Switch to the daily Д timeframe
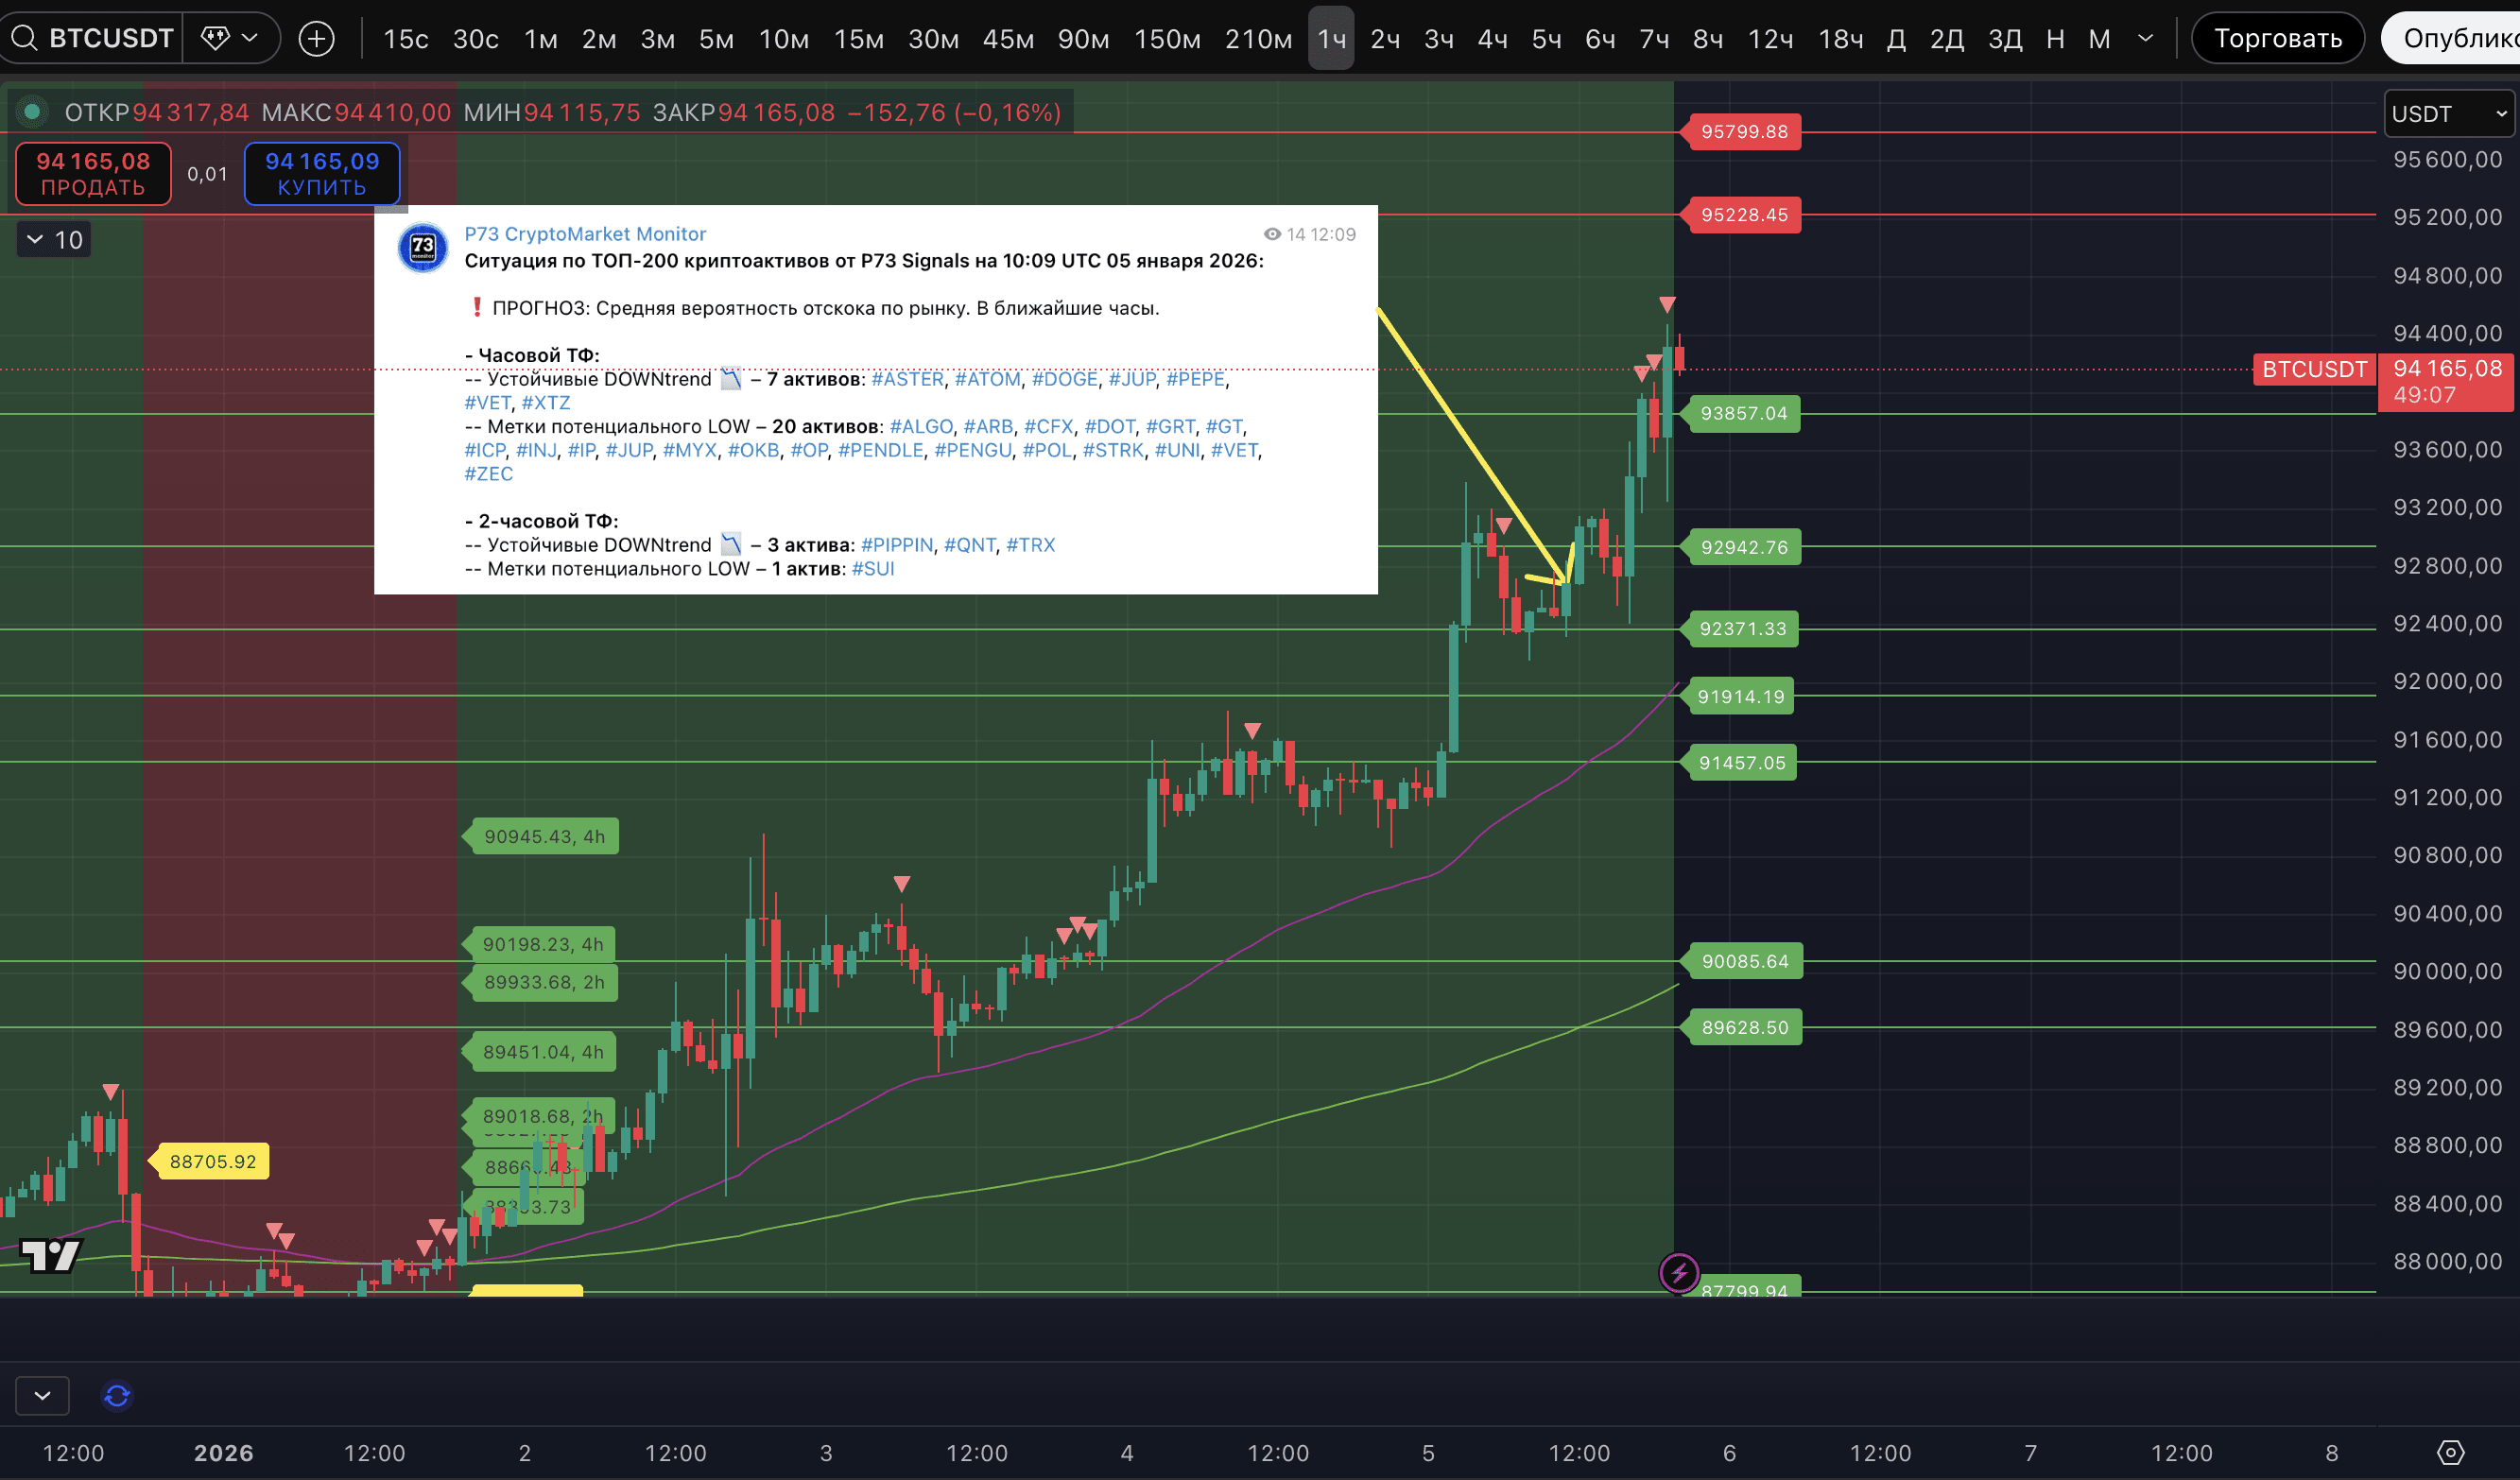 1895,38
